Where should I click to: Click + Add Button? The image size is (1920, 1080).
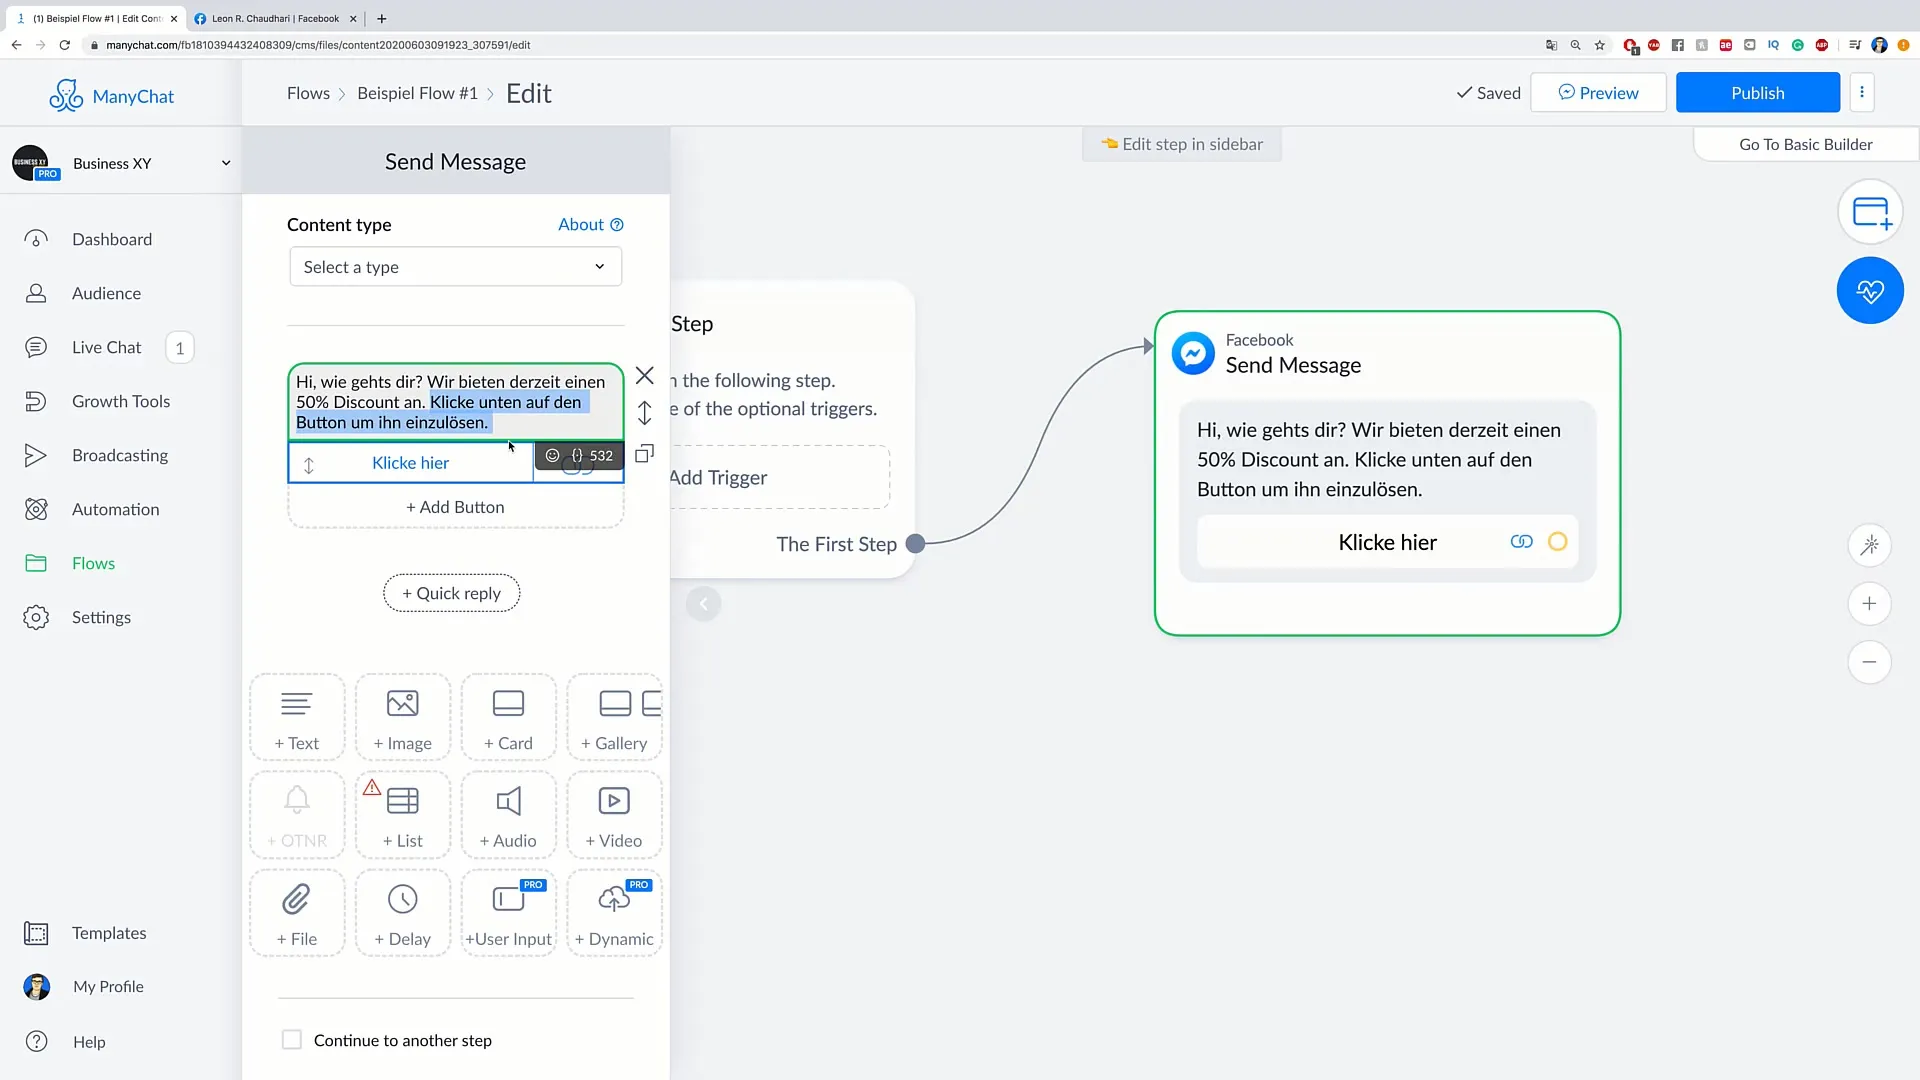click(x=455, y=507)
